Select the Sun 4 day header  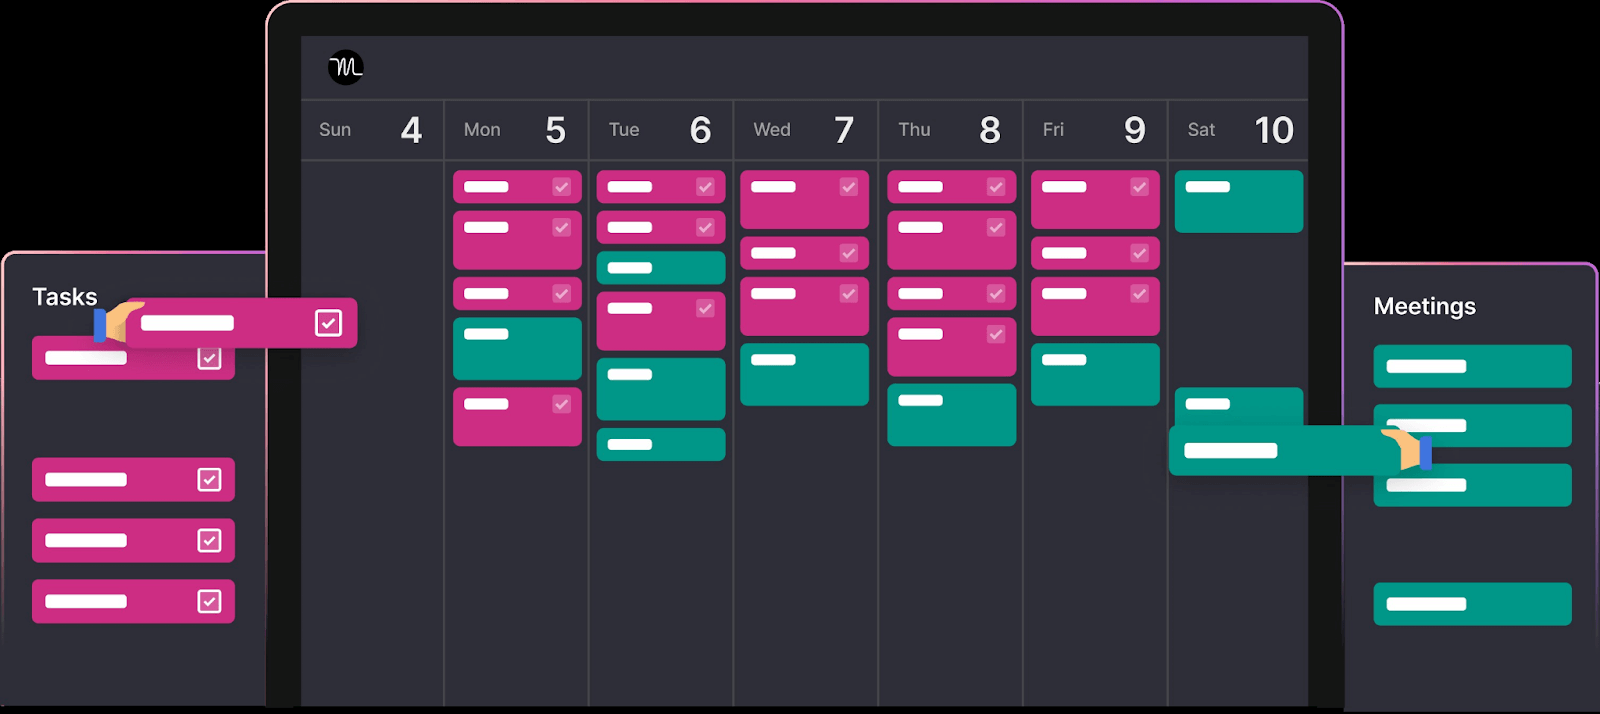pyautogui.click(x=372, y=130)
